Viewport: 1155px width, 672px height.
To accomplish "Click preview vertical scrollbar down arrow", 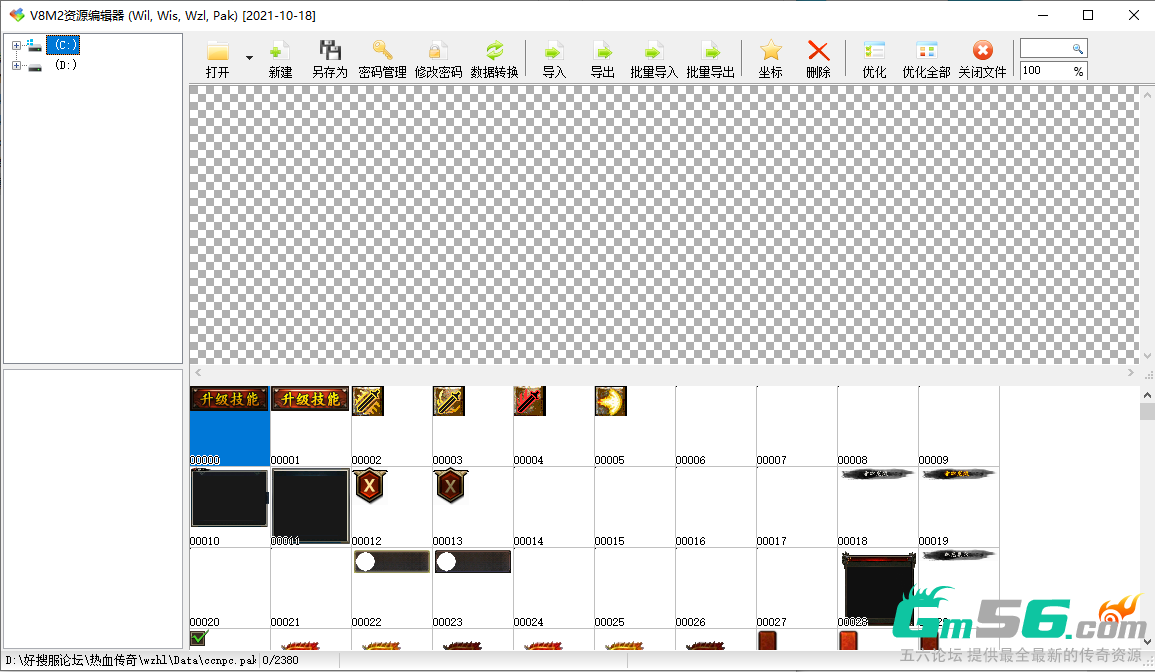I will click(x=1147, y=356).
